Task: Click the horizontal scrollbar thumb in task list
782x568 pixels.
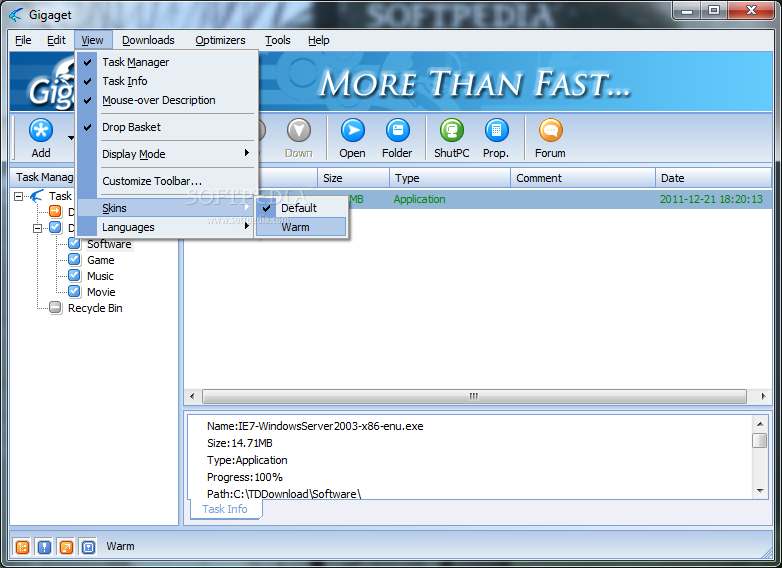Action: [x=474, y=396]
